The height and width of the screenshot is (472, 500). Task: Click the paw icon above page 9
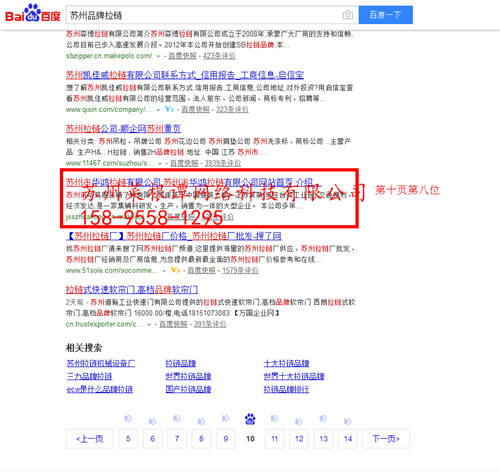click(x=226, y=418)
